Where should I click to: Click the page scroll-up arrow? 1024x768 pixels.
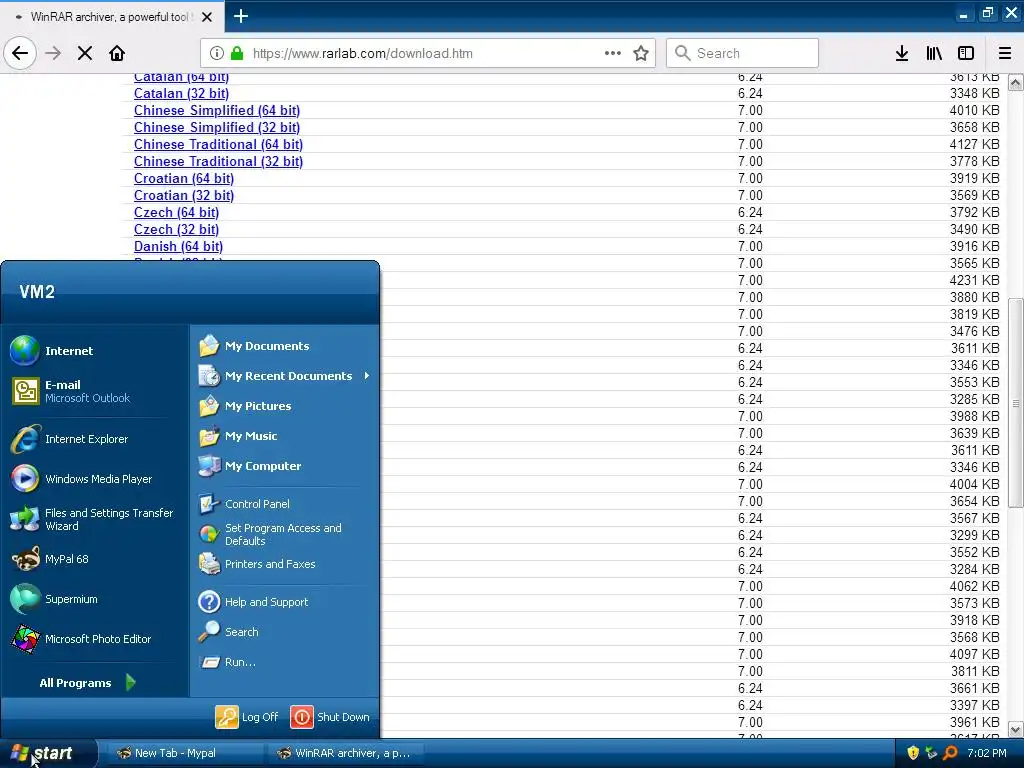1016,82
